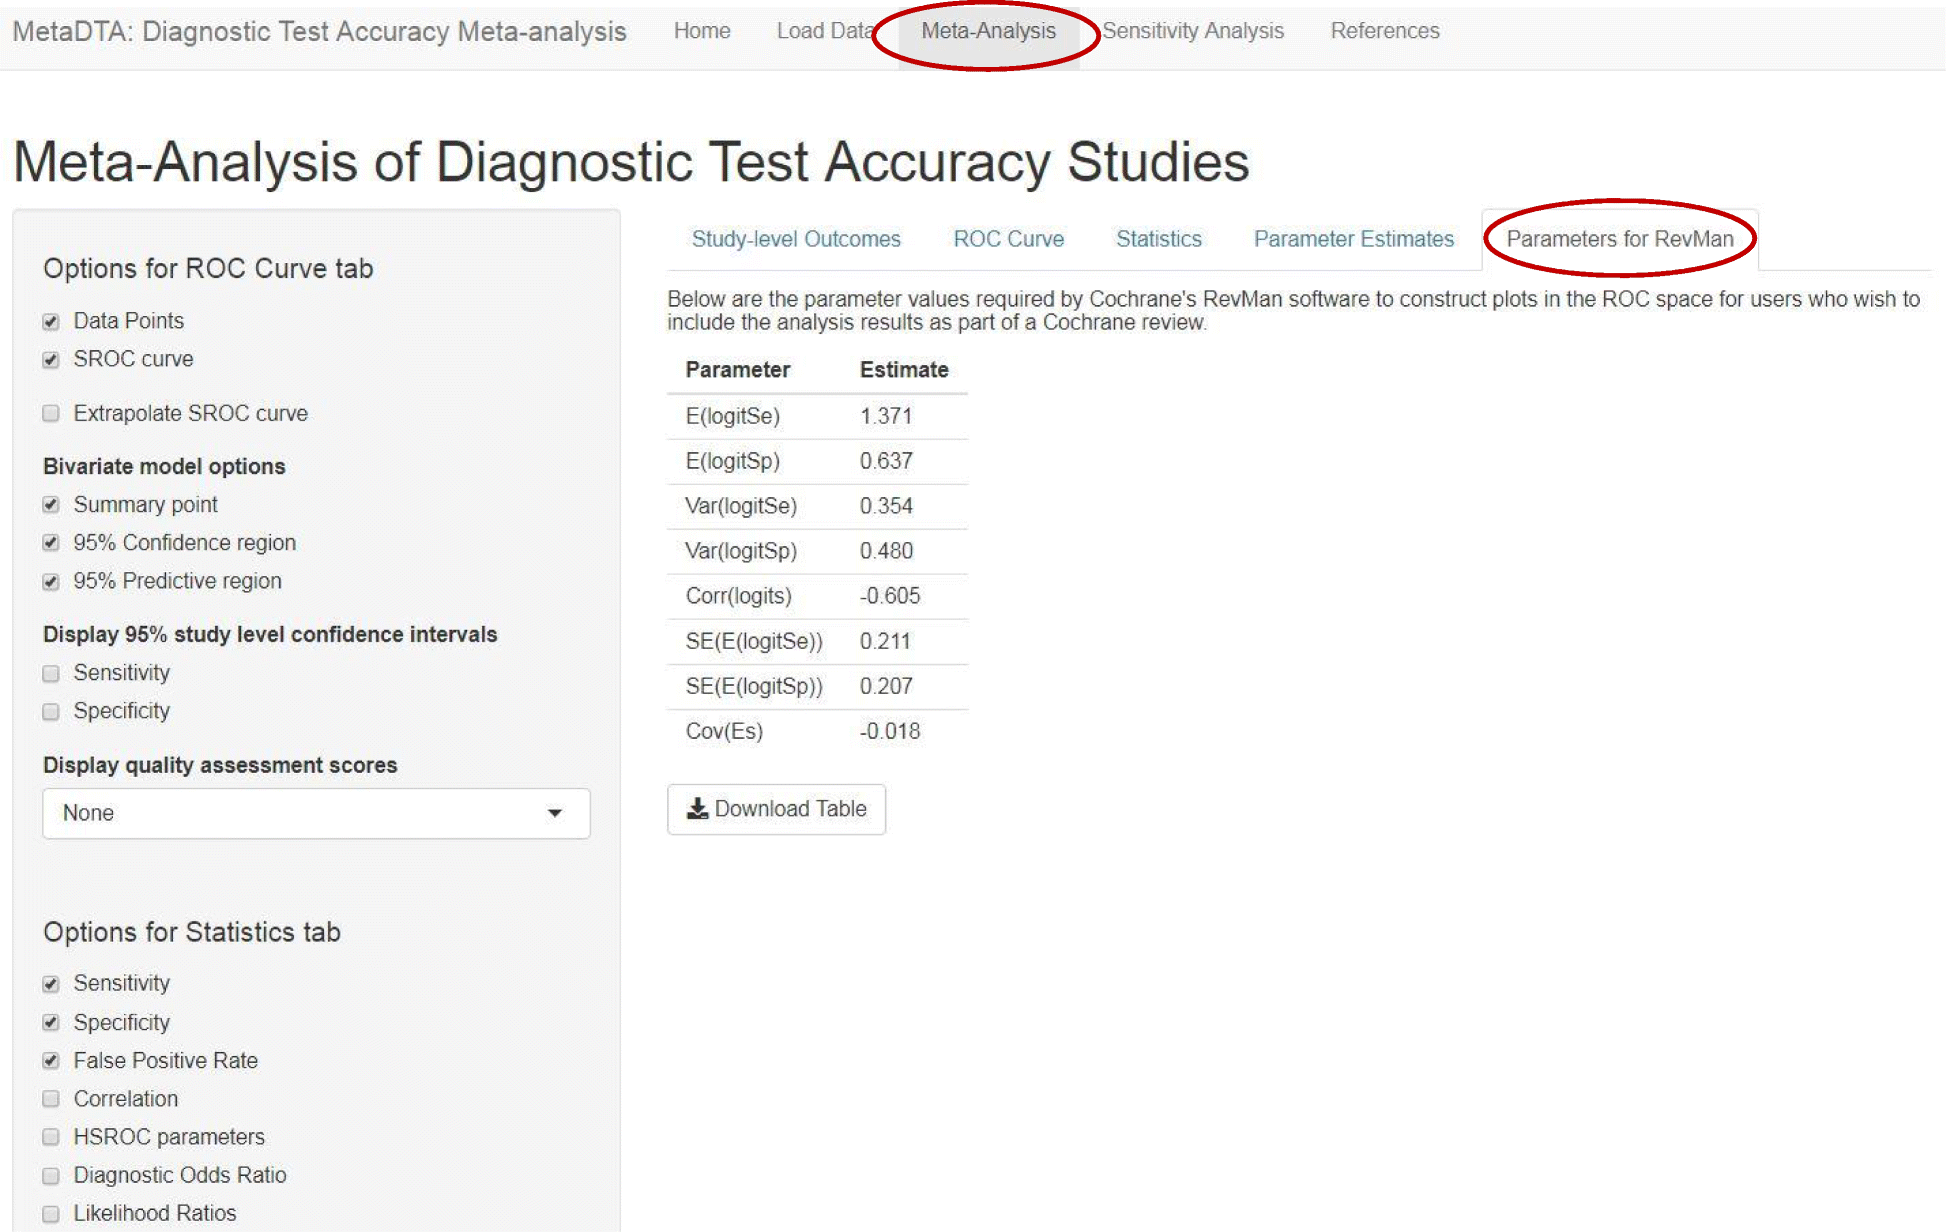Enable Extrapolate SROC curve
This screenshot has width=1946, height=1232.
point(51,414)
